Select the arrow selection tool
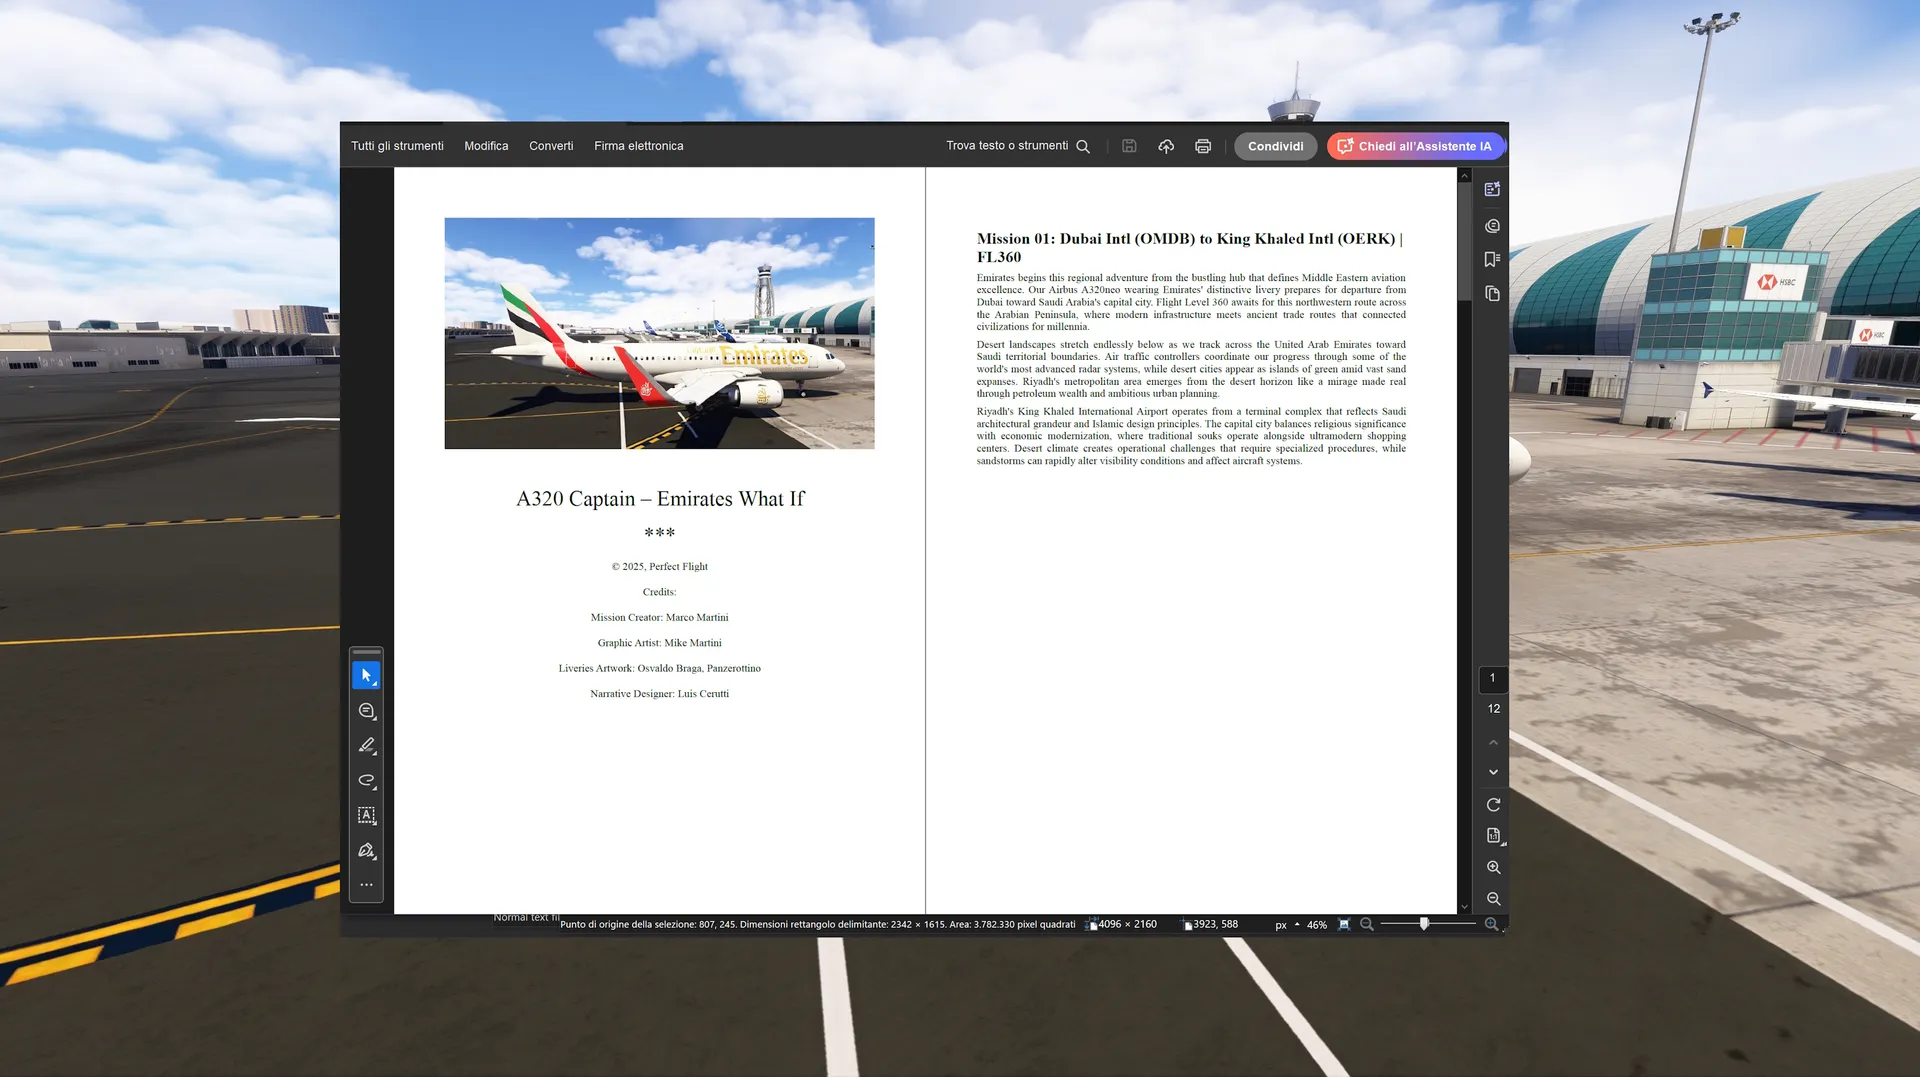Image resolution: width=1920 pixels, height=1077 pixels. click(366, 676)
